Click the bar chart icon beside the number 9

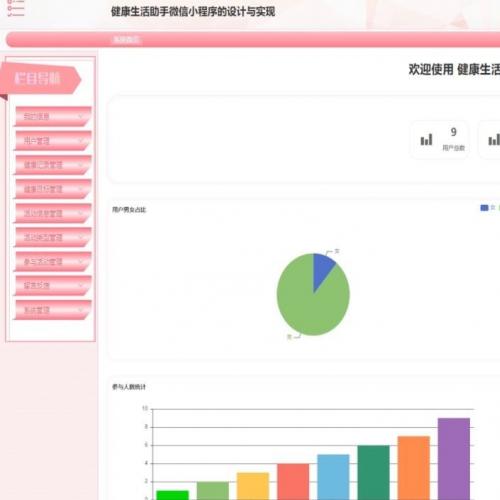426,140
